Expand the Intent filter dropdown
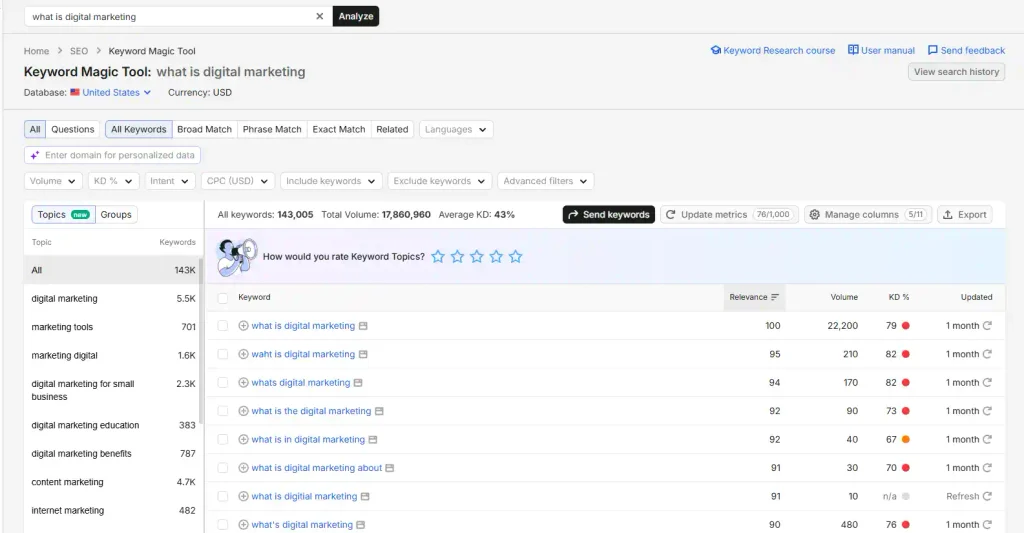Viewport: 1024px width, 533px height. (169, 181)
